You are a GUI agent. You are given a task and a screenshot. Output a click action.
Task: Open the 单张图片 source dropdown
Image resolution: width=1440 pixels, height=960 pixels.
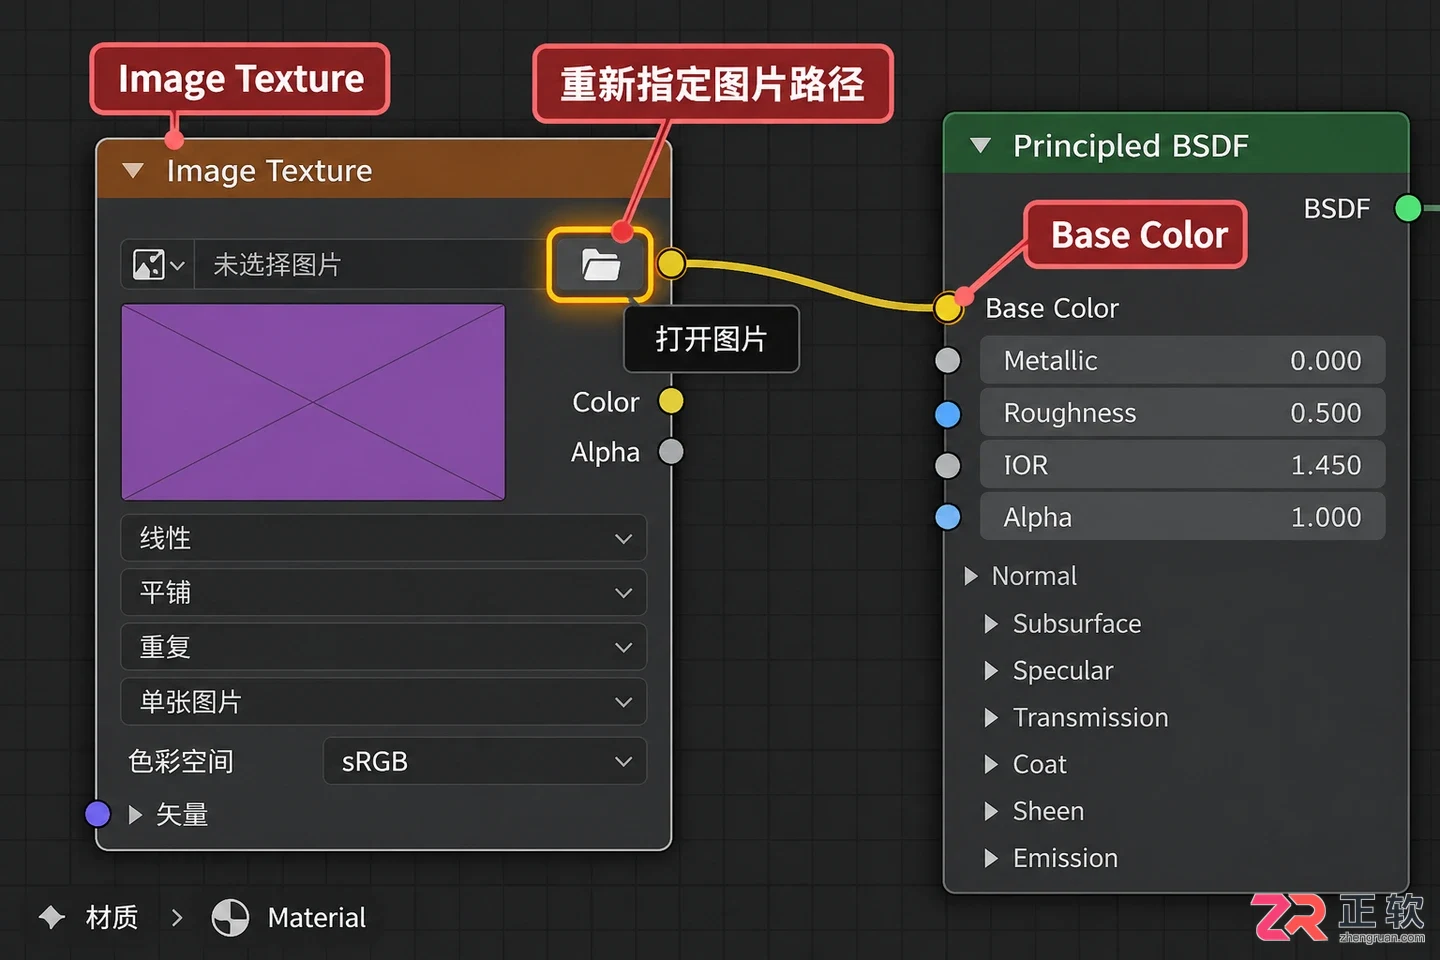point(384,702)
